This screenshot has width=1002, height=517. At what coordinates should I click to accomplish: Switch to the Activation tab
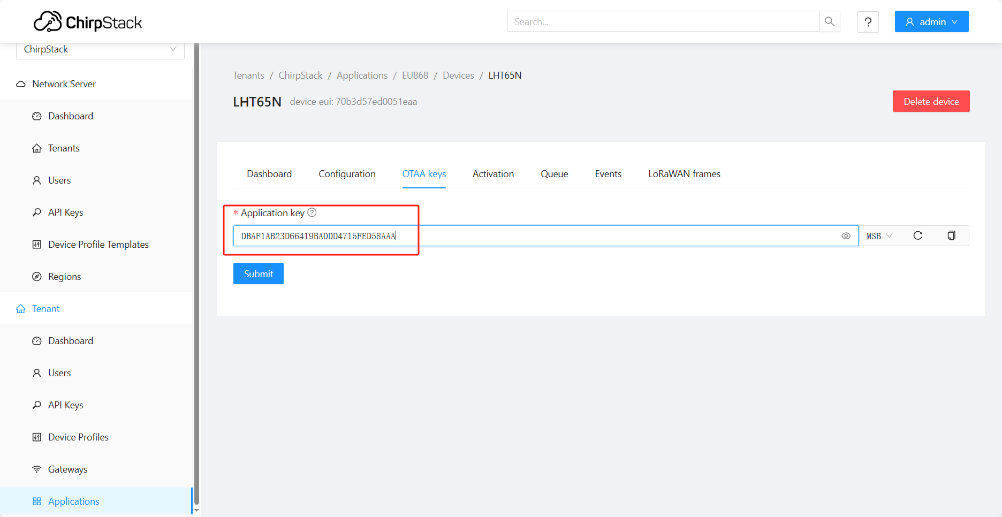tap(493, 174)
